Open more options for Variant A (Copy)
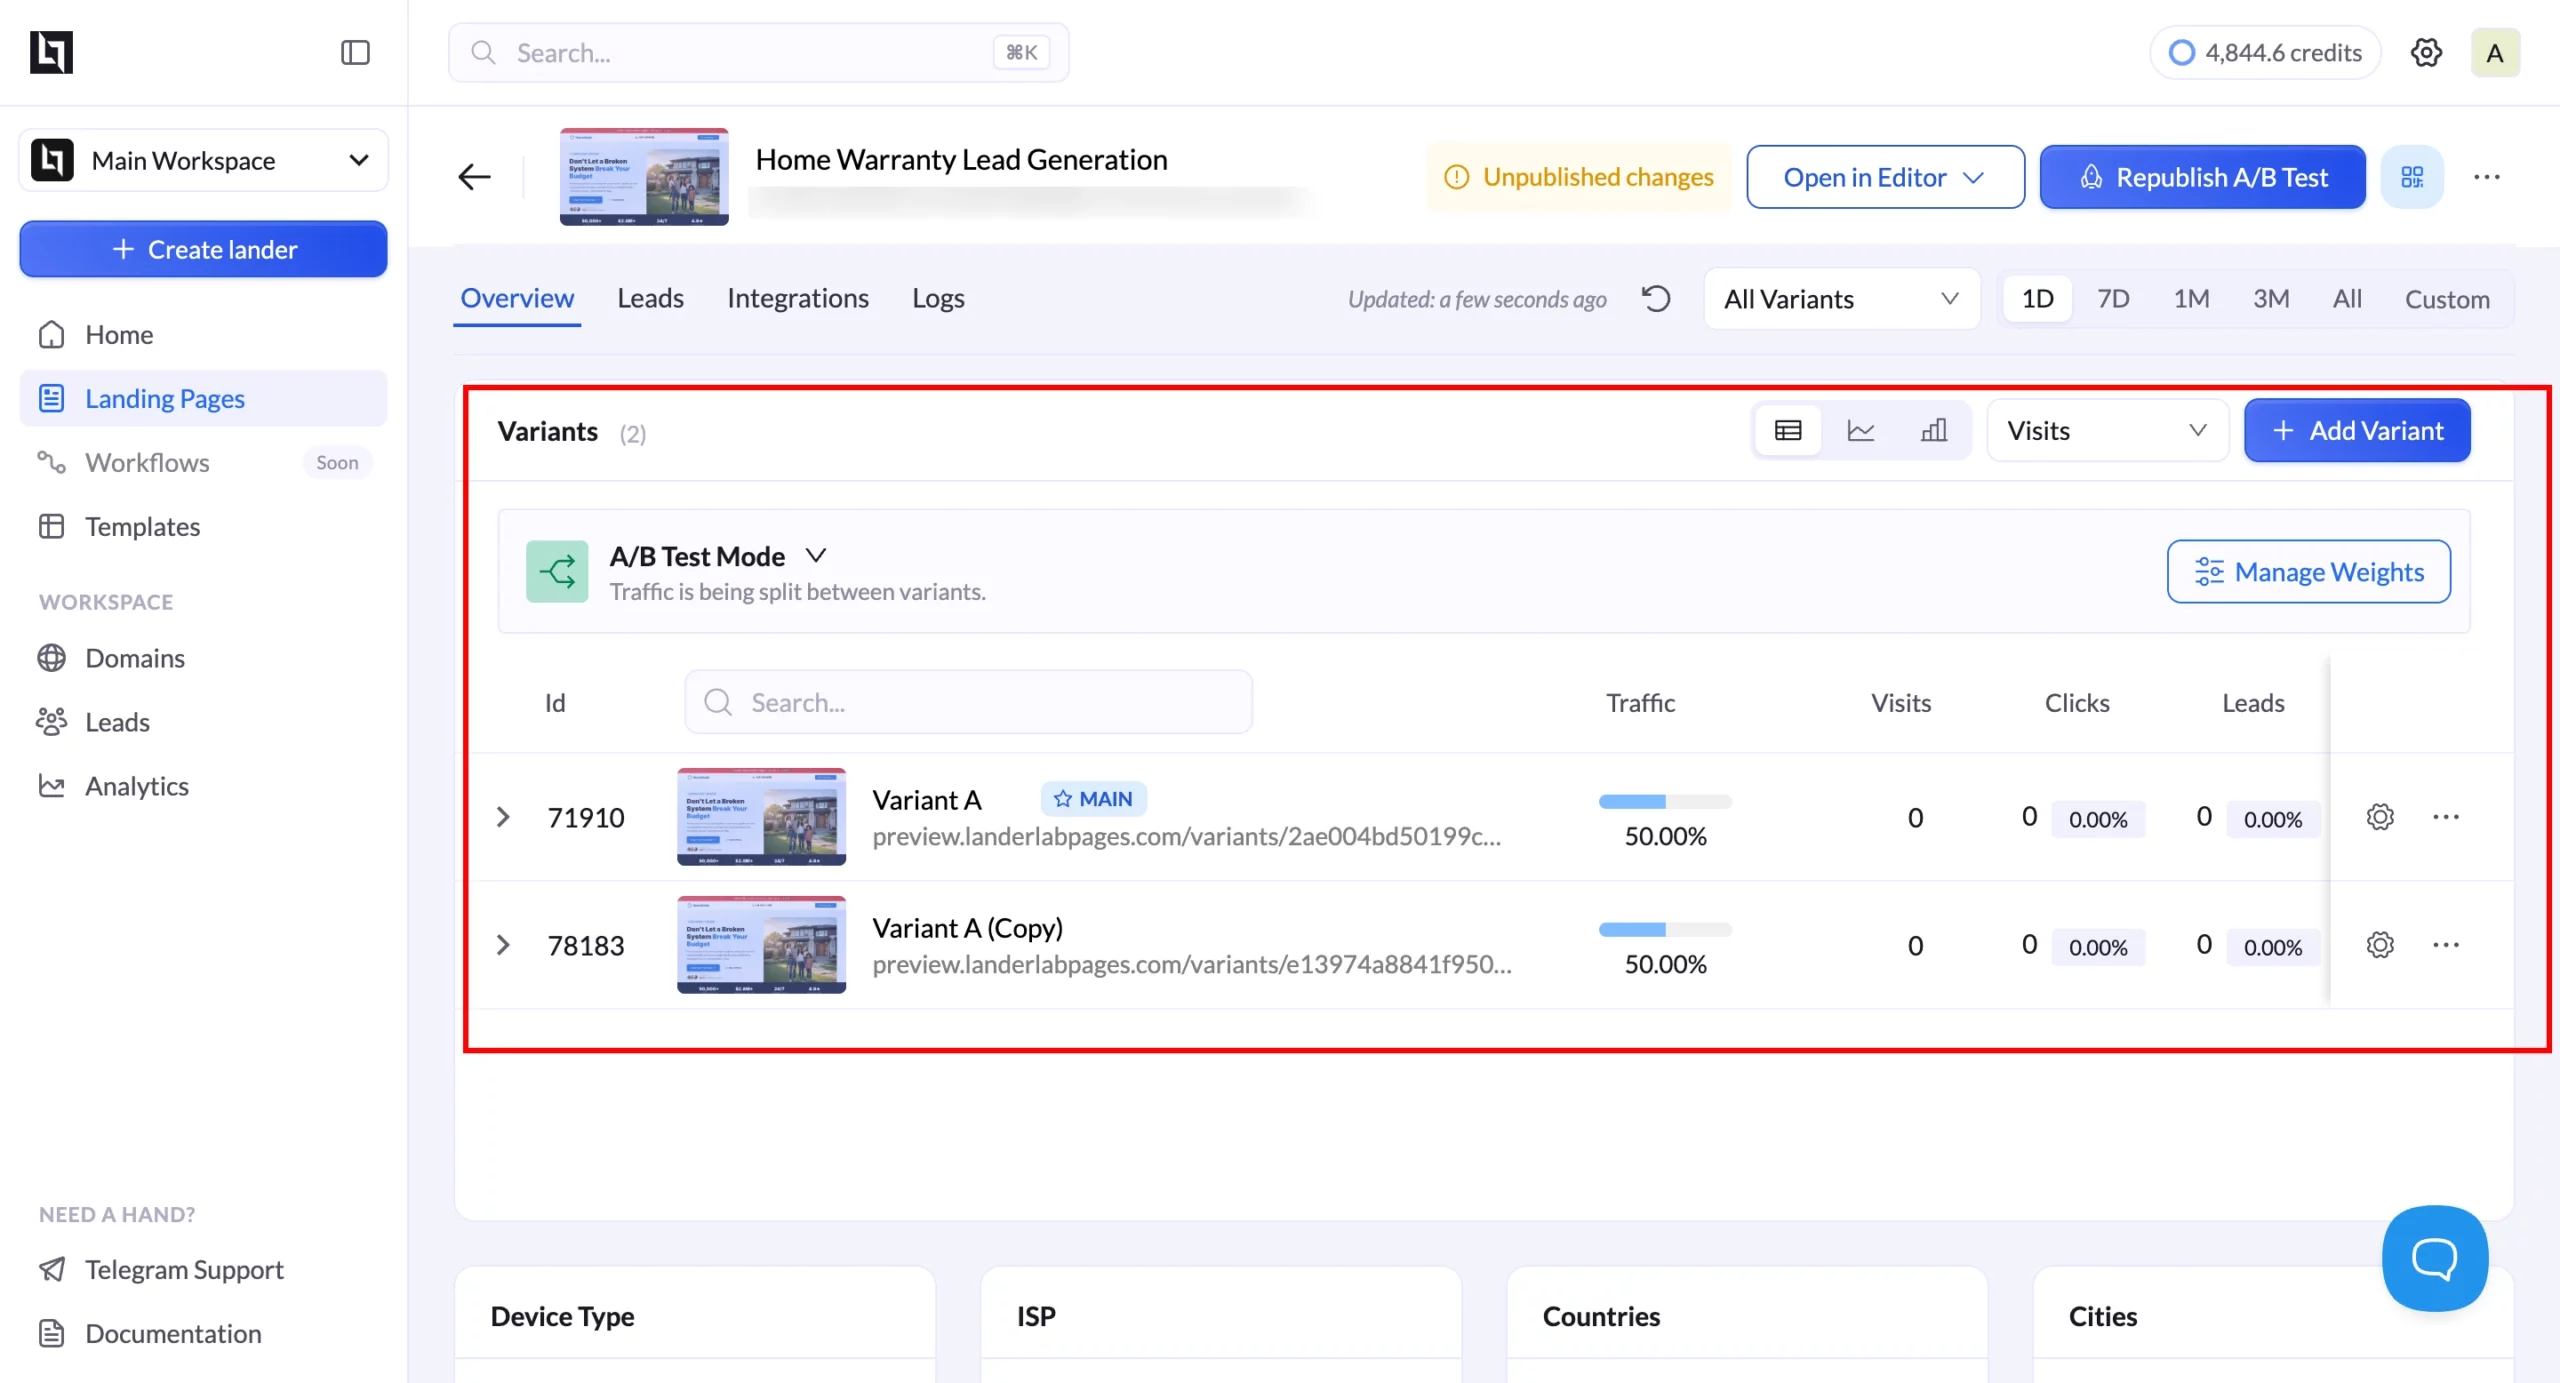Viewport: 2560px width, 1383px height. 2446,945
